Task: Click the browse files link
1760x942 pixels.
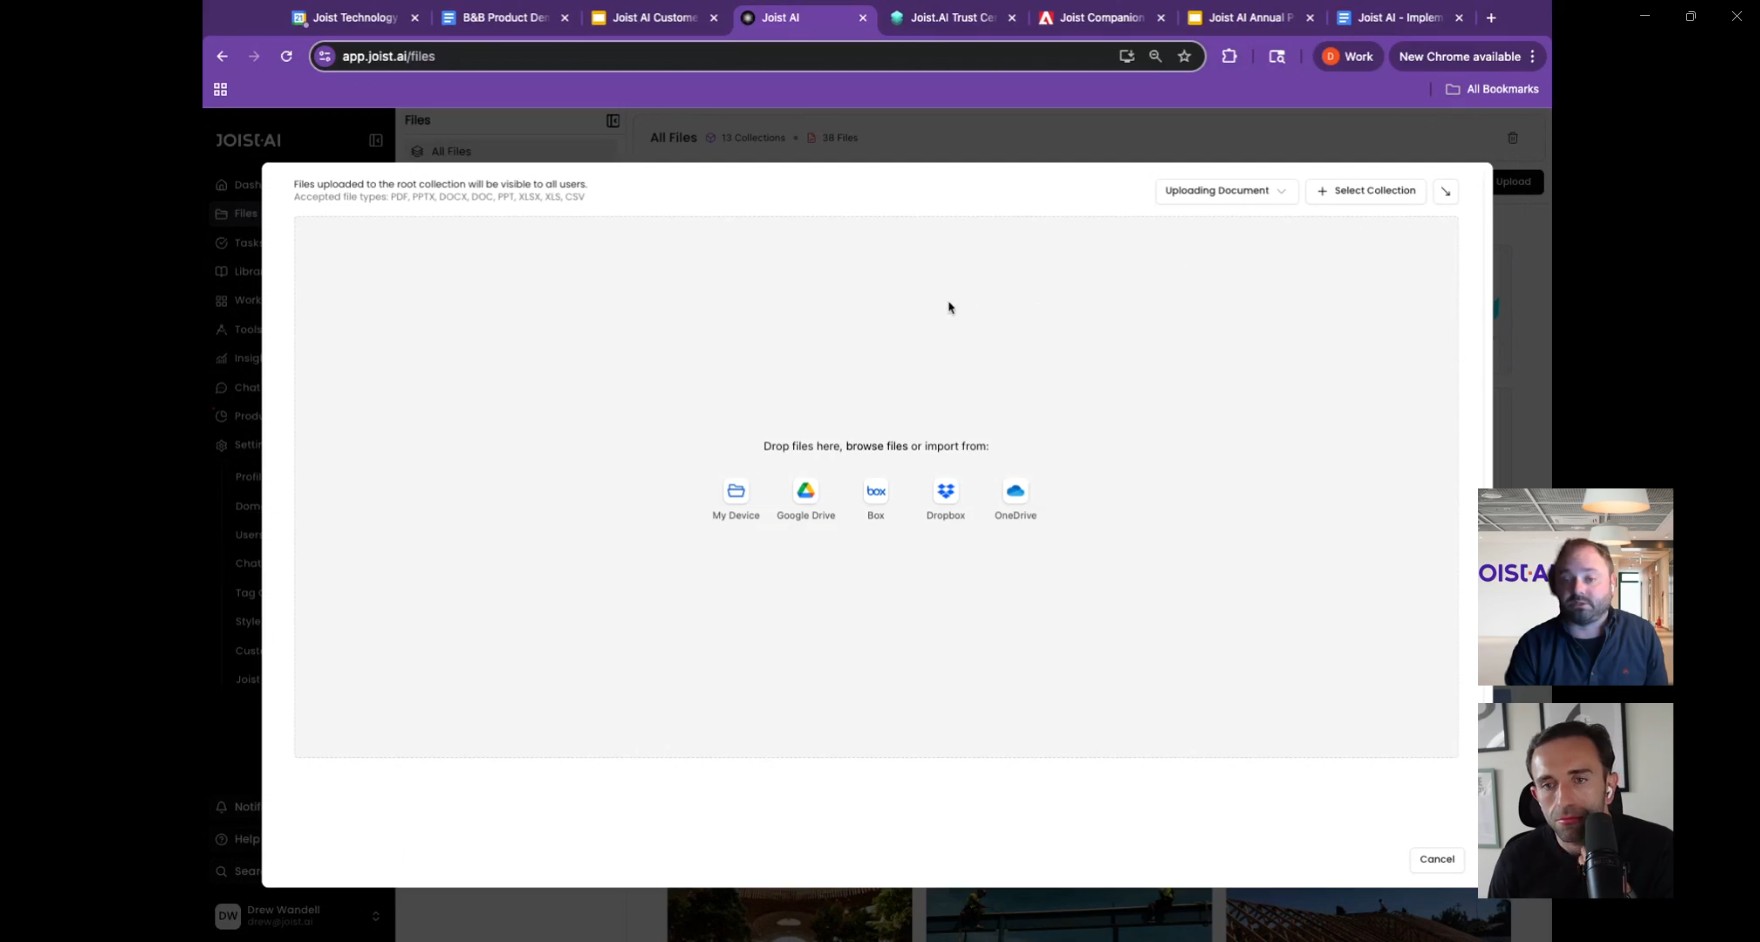Action: [x=877, y=446]
